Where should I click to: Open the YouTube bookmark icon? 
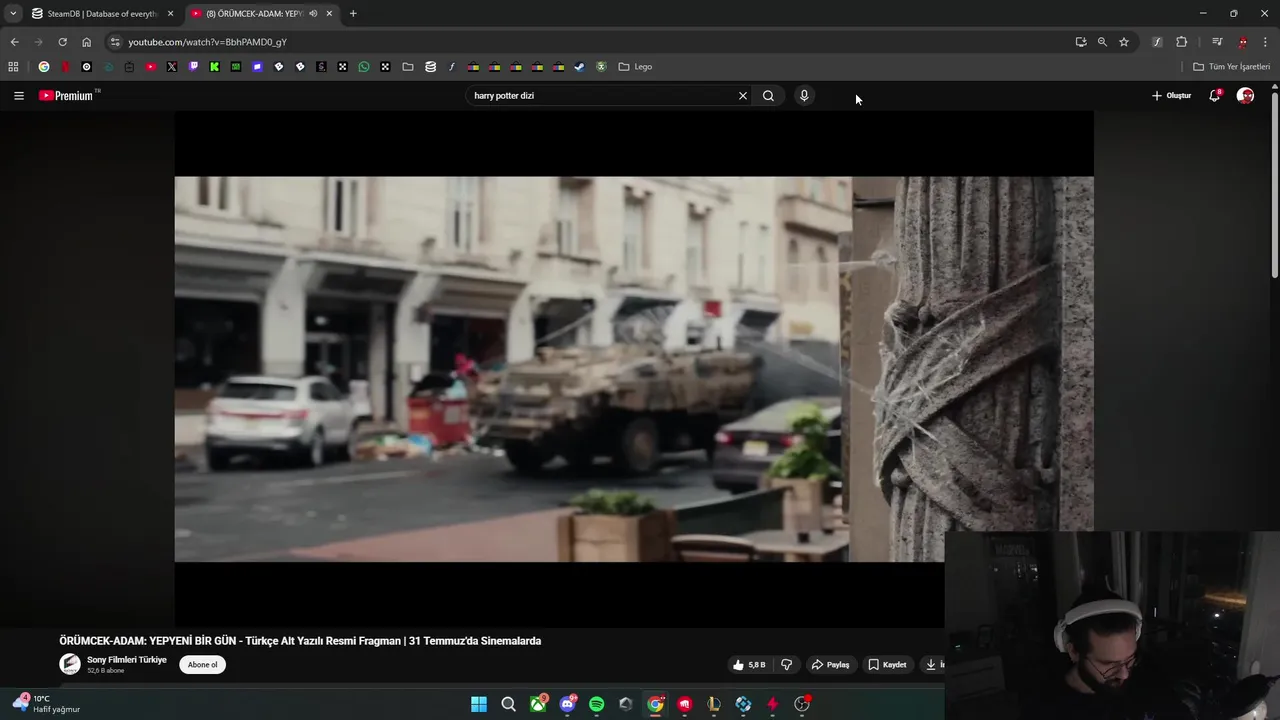151,67
